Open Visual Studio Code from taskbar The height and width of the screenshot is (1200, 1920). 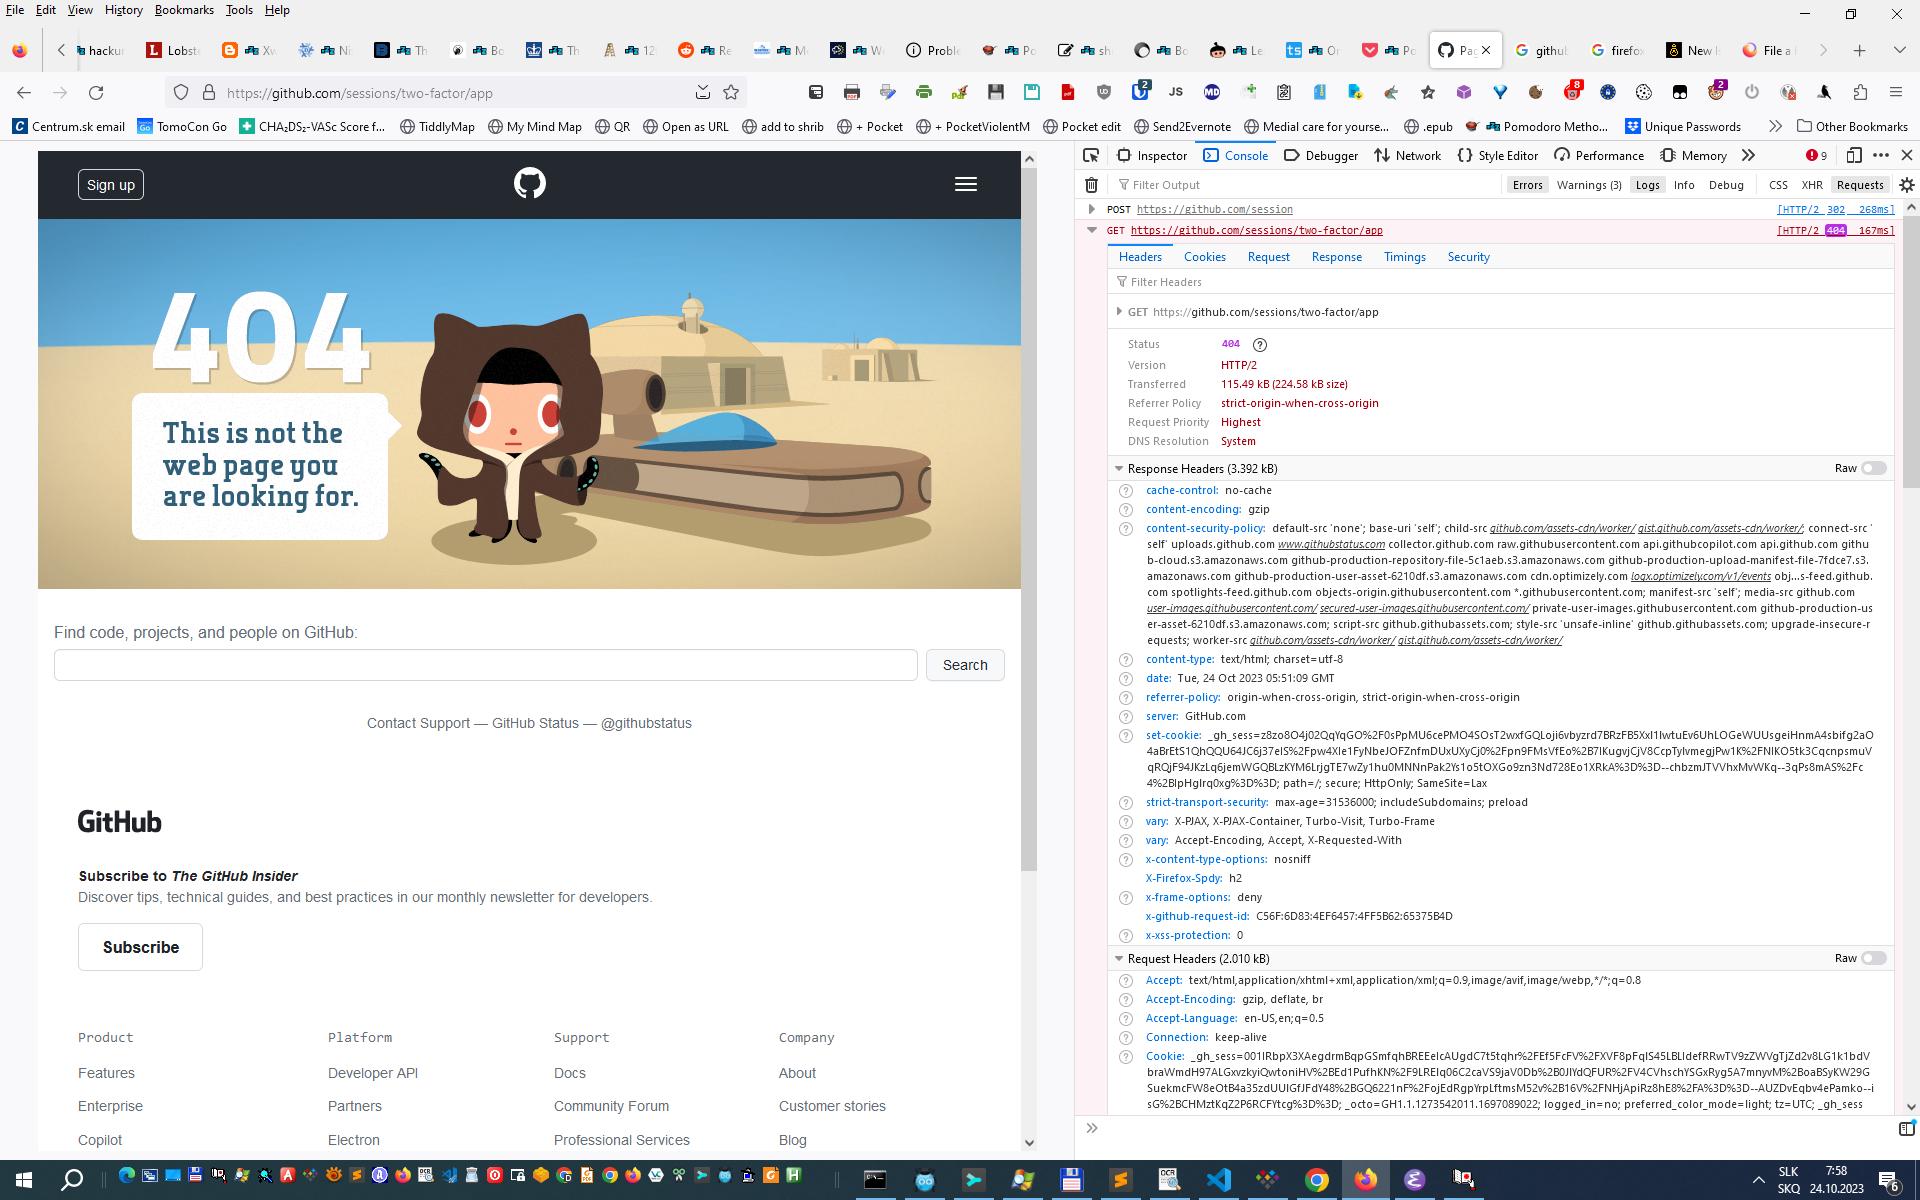1218,1179
